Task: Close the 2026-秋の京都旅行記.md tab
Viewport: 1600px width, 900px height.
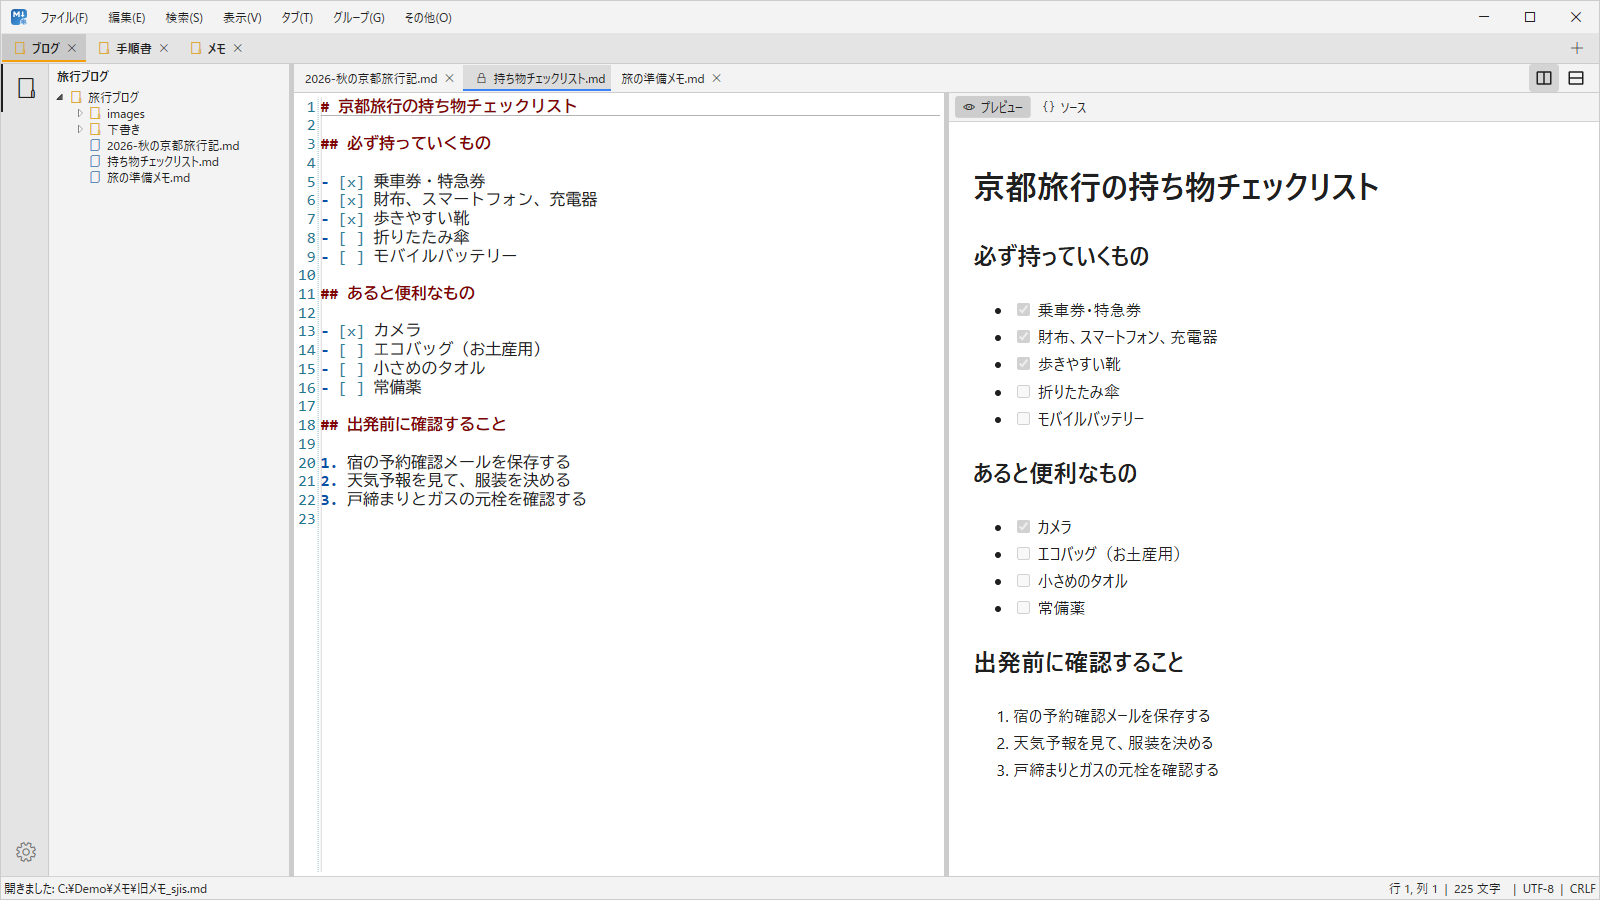Action: pos(450,78)
